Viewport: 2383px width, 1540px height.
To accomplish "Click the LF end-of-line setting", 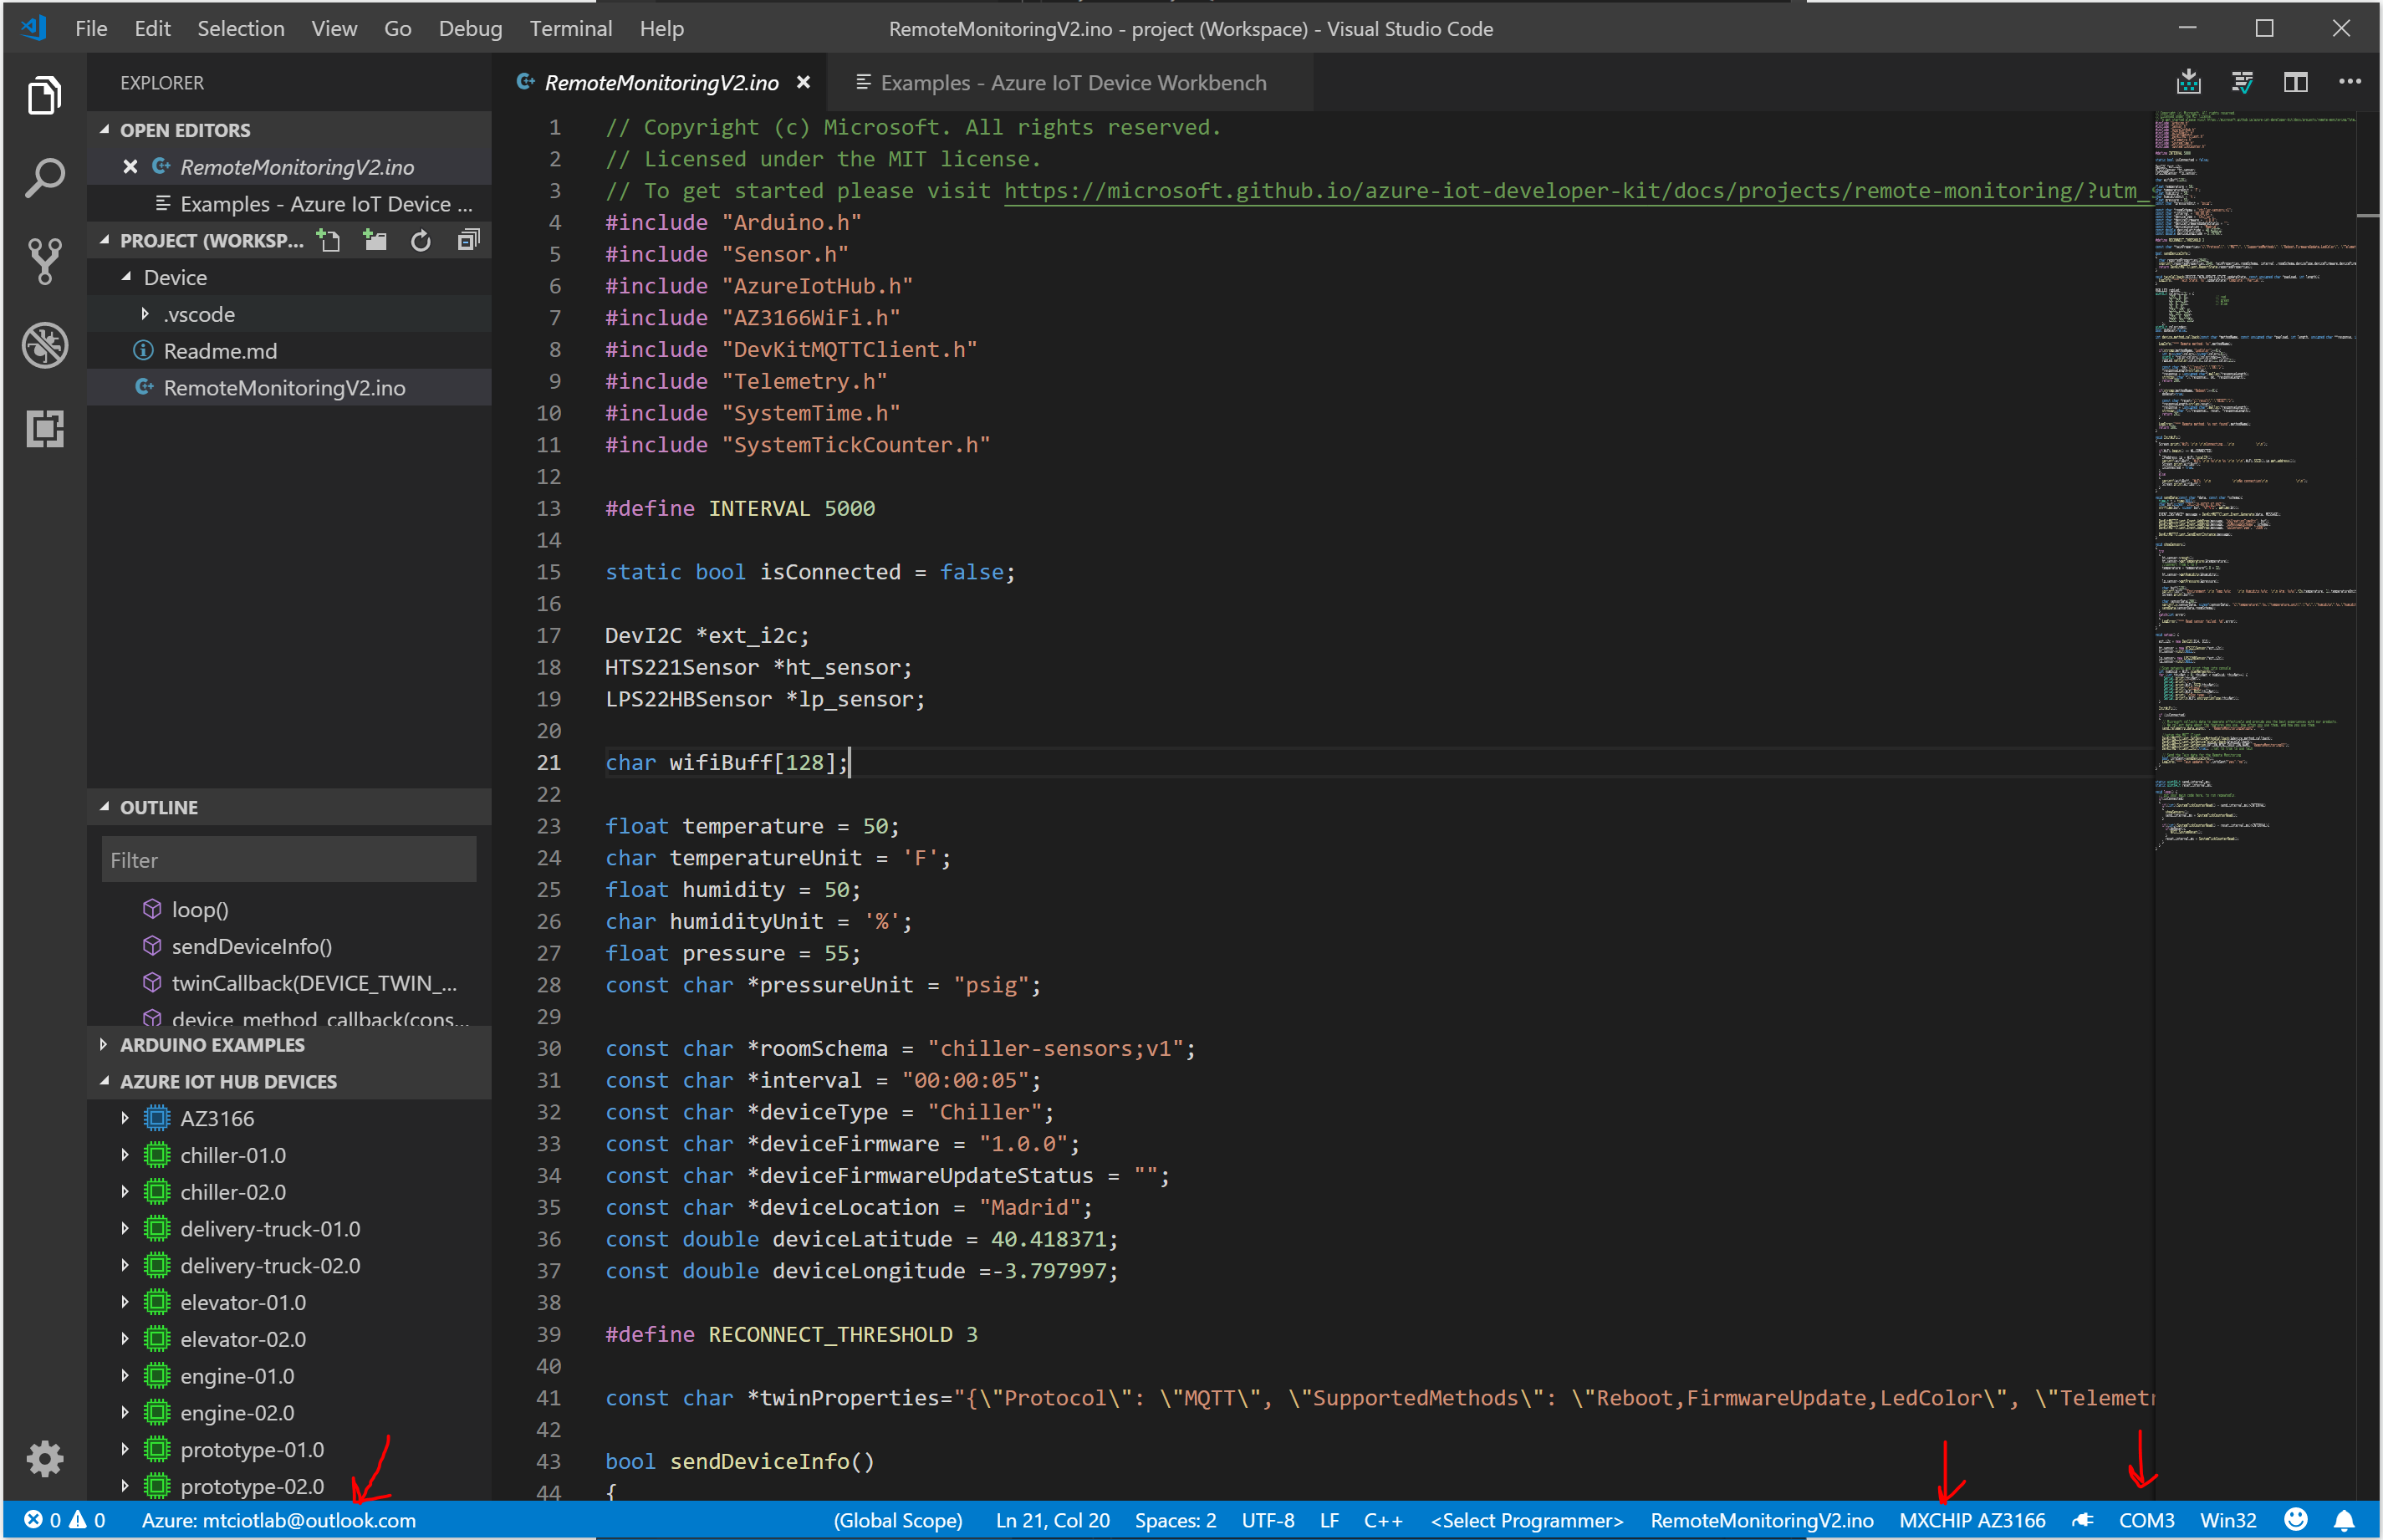I will 1329,1520.
